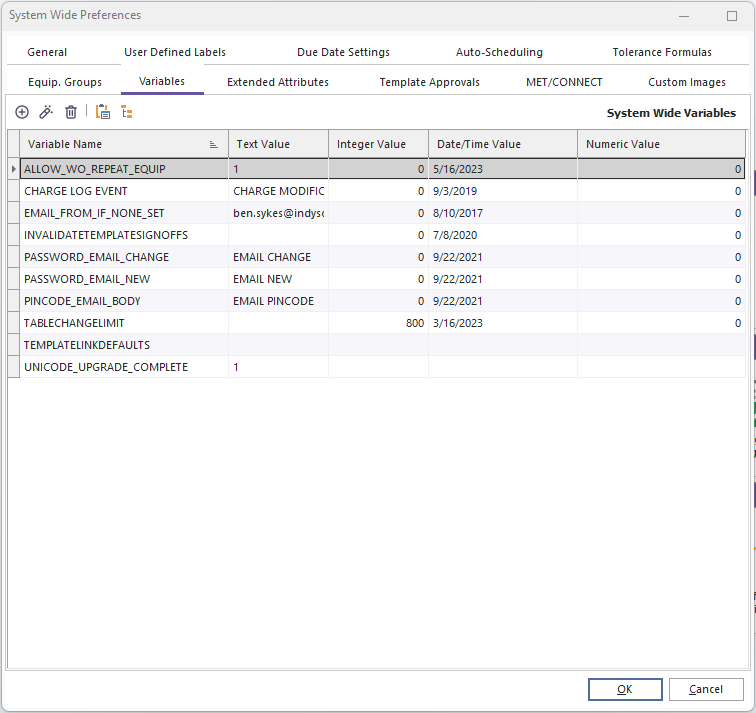The image size is (756, 713).
Task: Open the Extended Attributes tab
Action: tap(277, 82)
